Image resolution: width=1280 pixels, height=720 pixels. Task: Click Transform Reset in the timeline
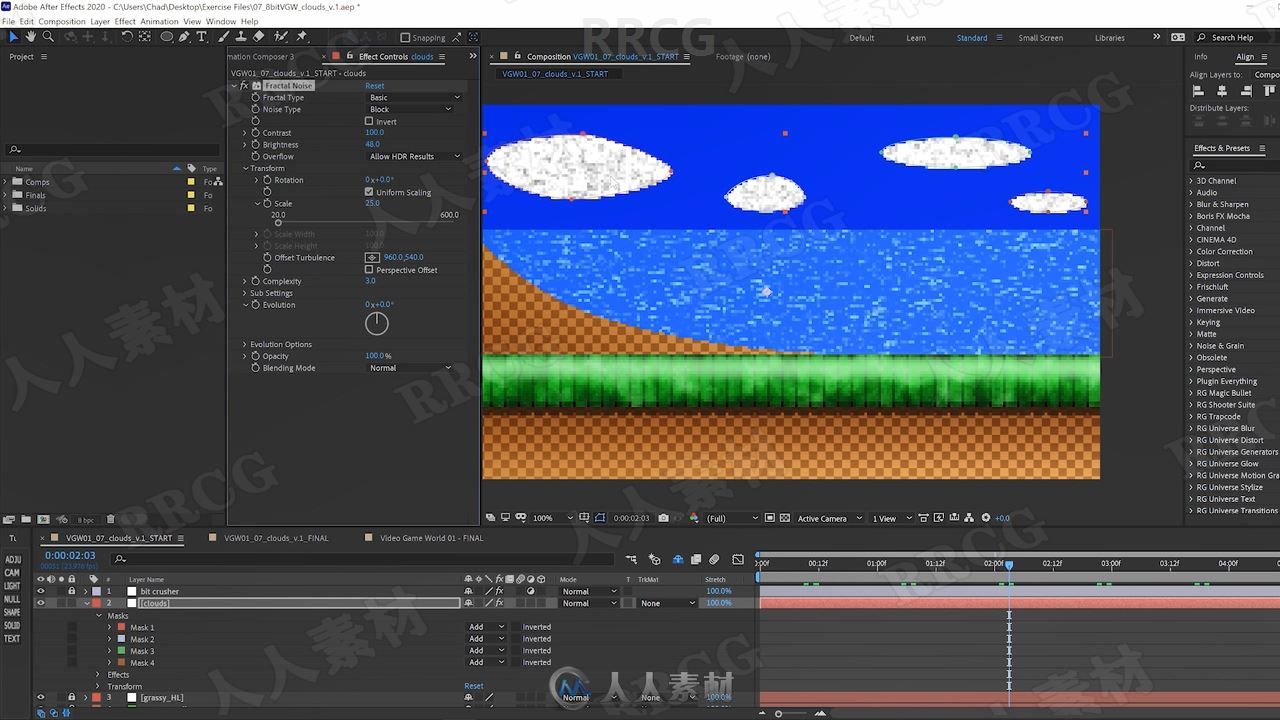click(x=474, y=686)
